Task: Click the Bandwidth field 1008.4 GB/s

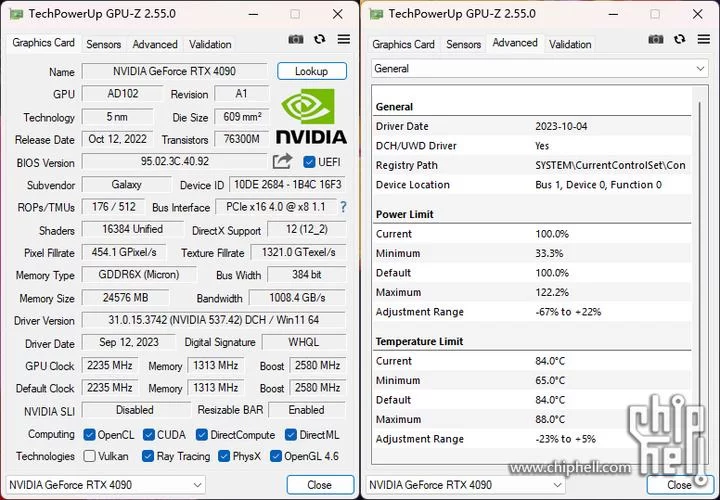Action: click(297, 298)
